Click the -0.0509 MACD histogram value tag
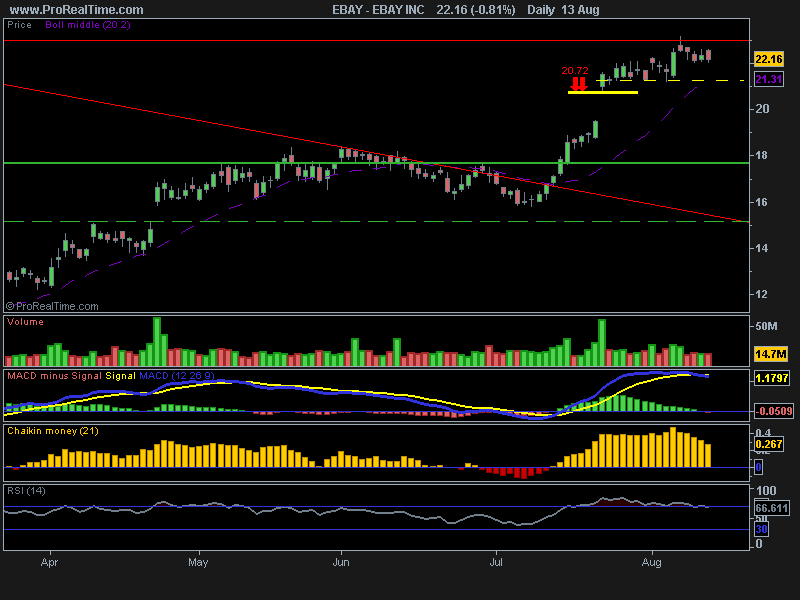Image resolution: width=800 pixels, height=600 pixels. (x=774, y=411)
